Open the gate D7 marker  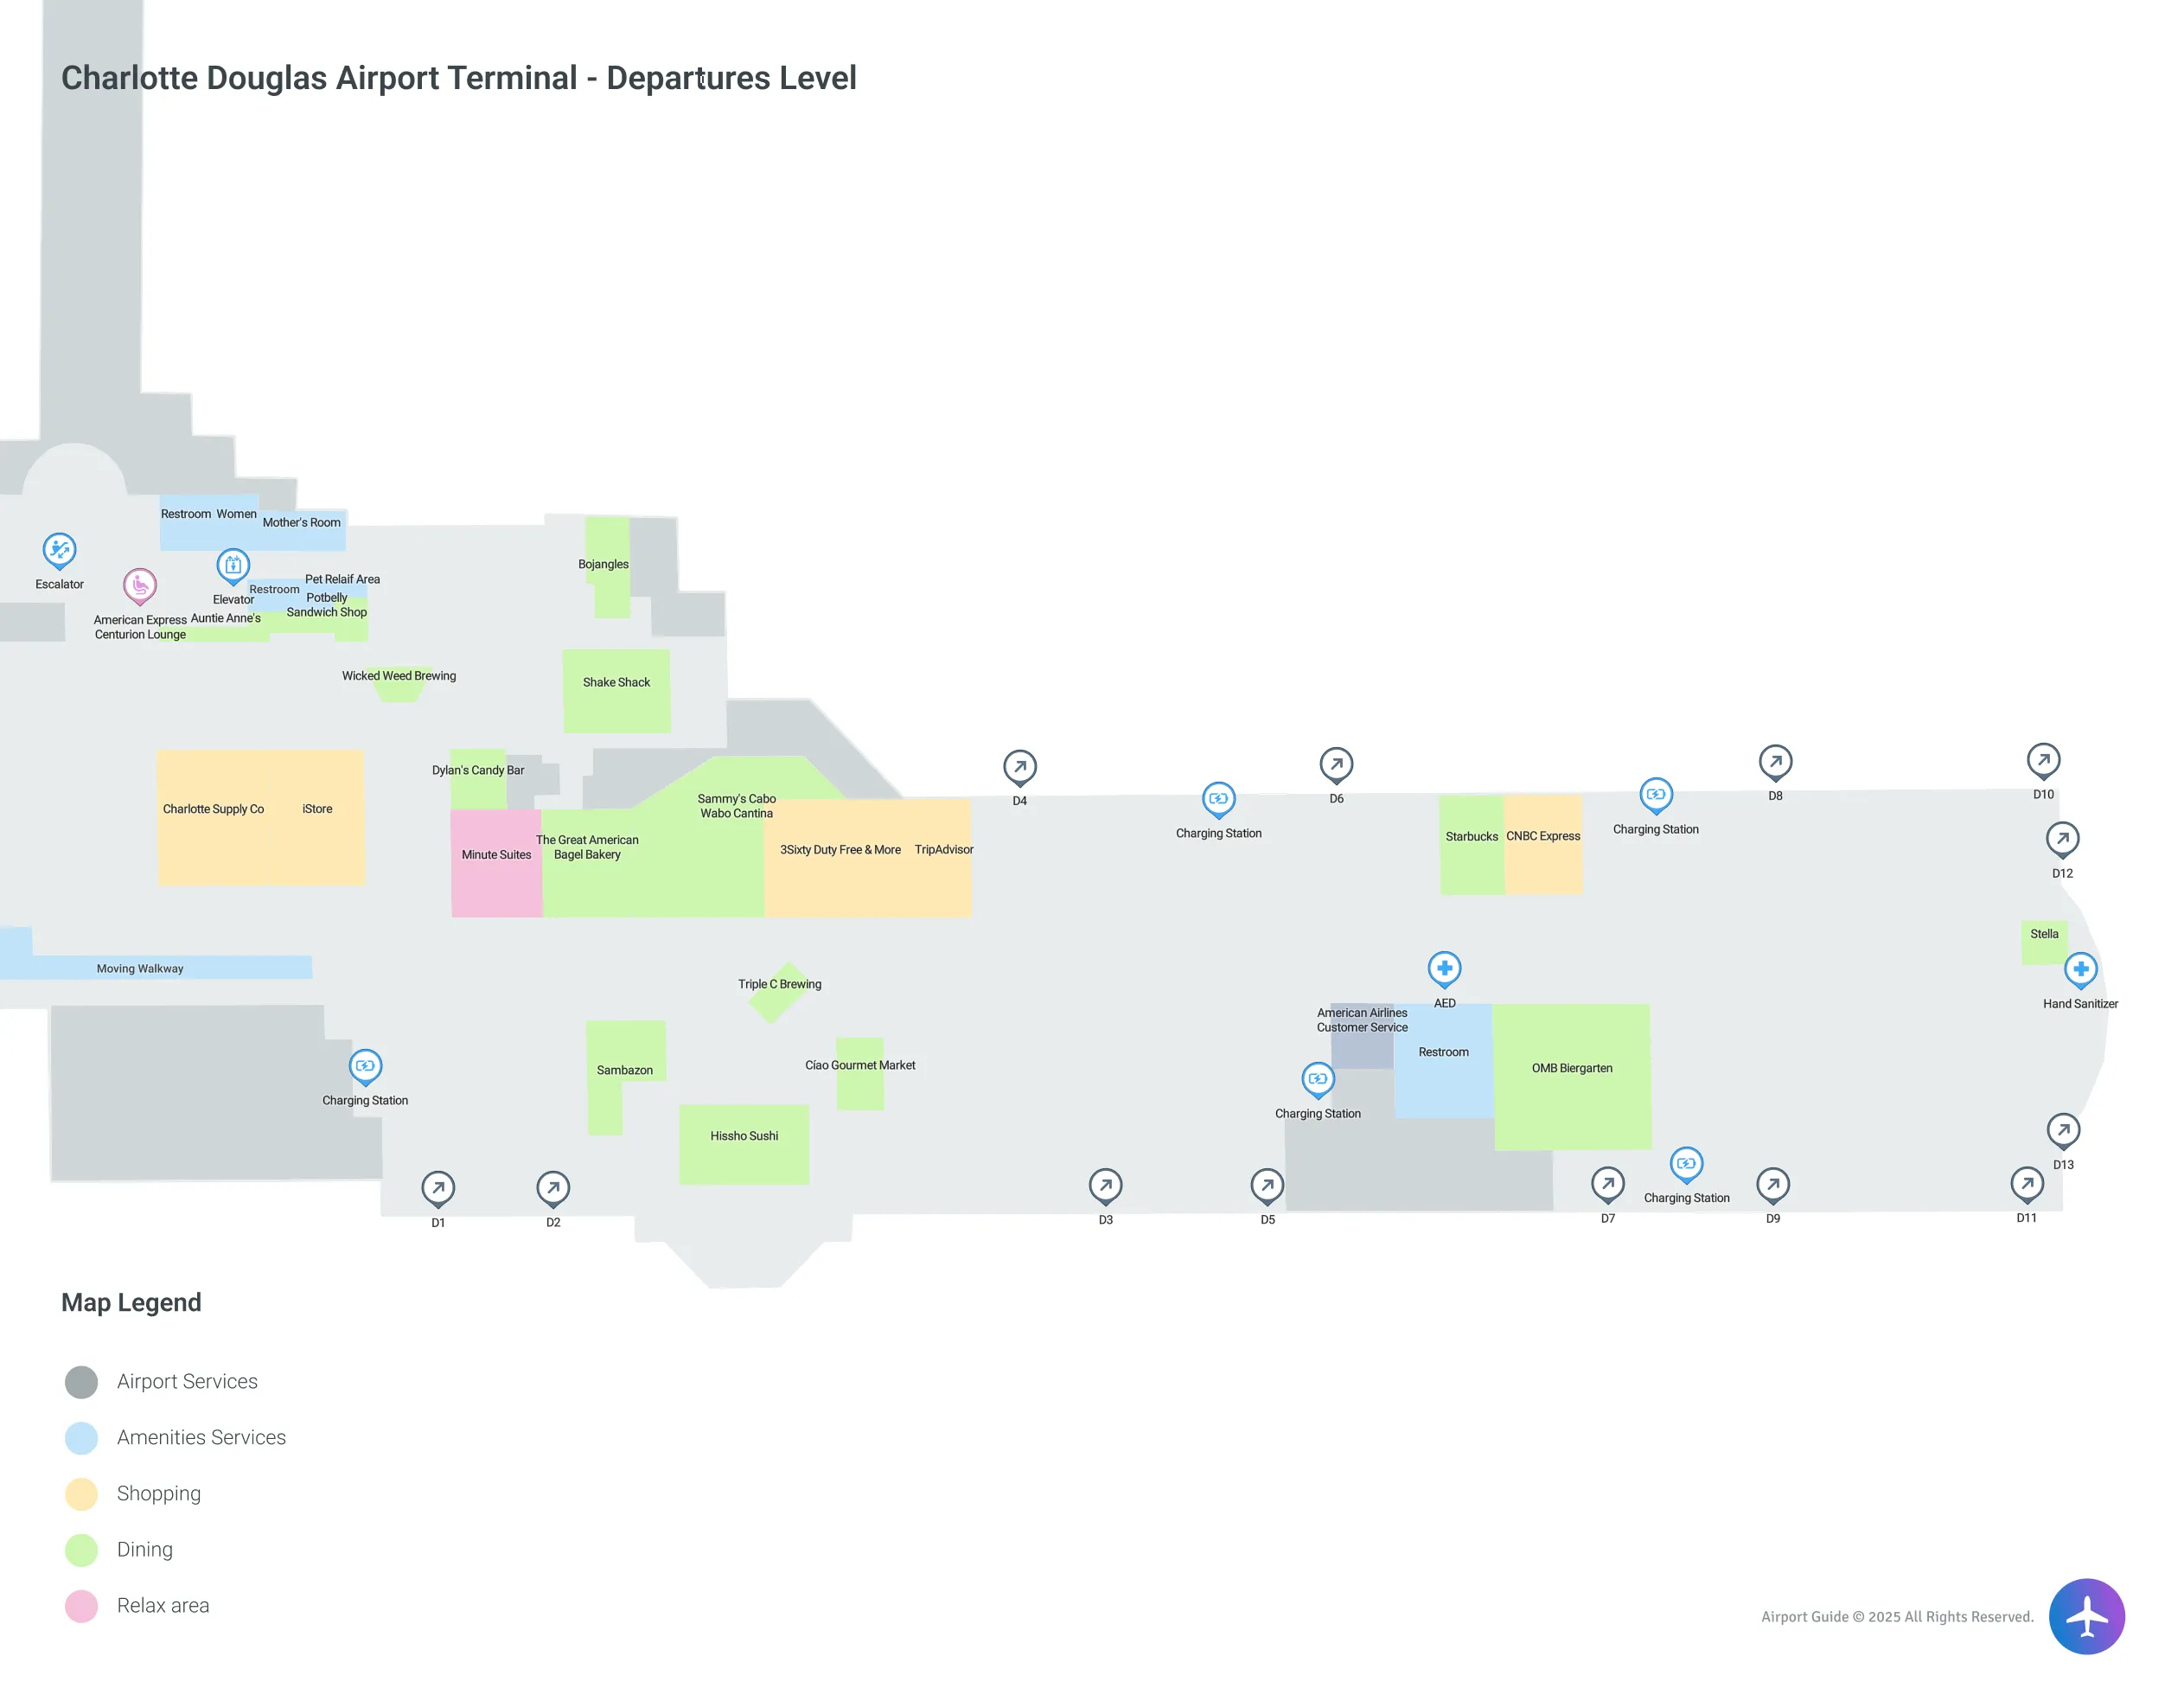1607,1186
